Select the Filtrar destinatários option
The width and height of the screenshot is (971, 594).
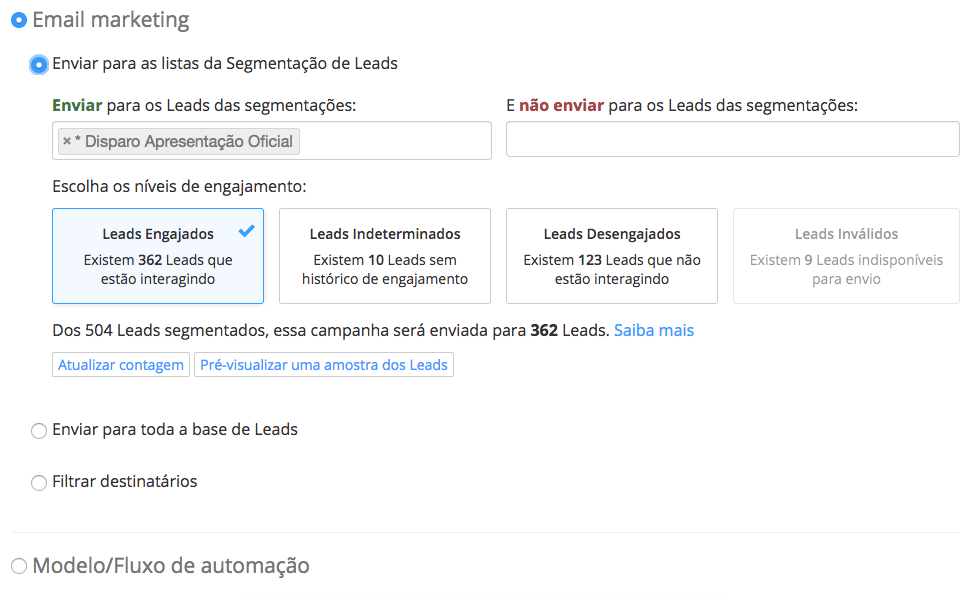coord(39,483)
